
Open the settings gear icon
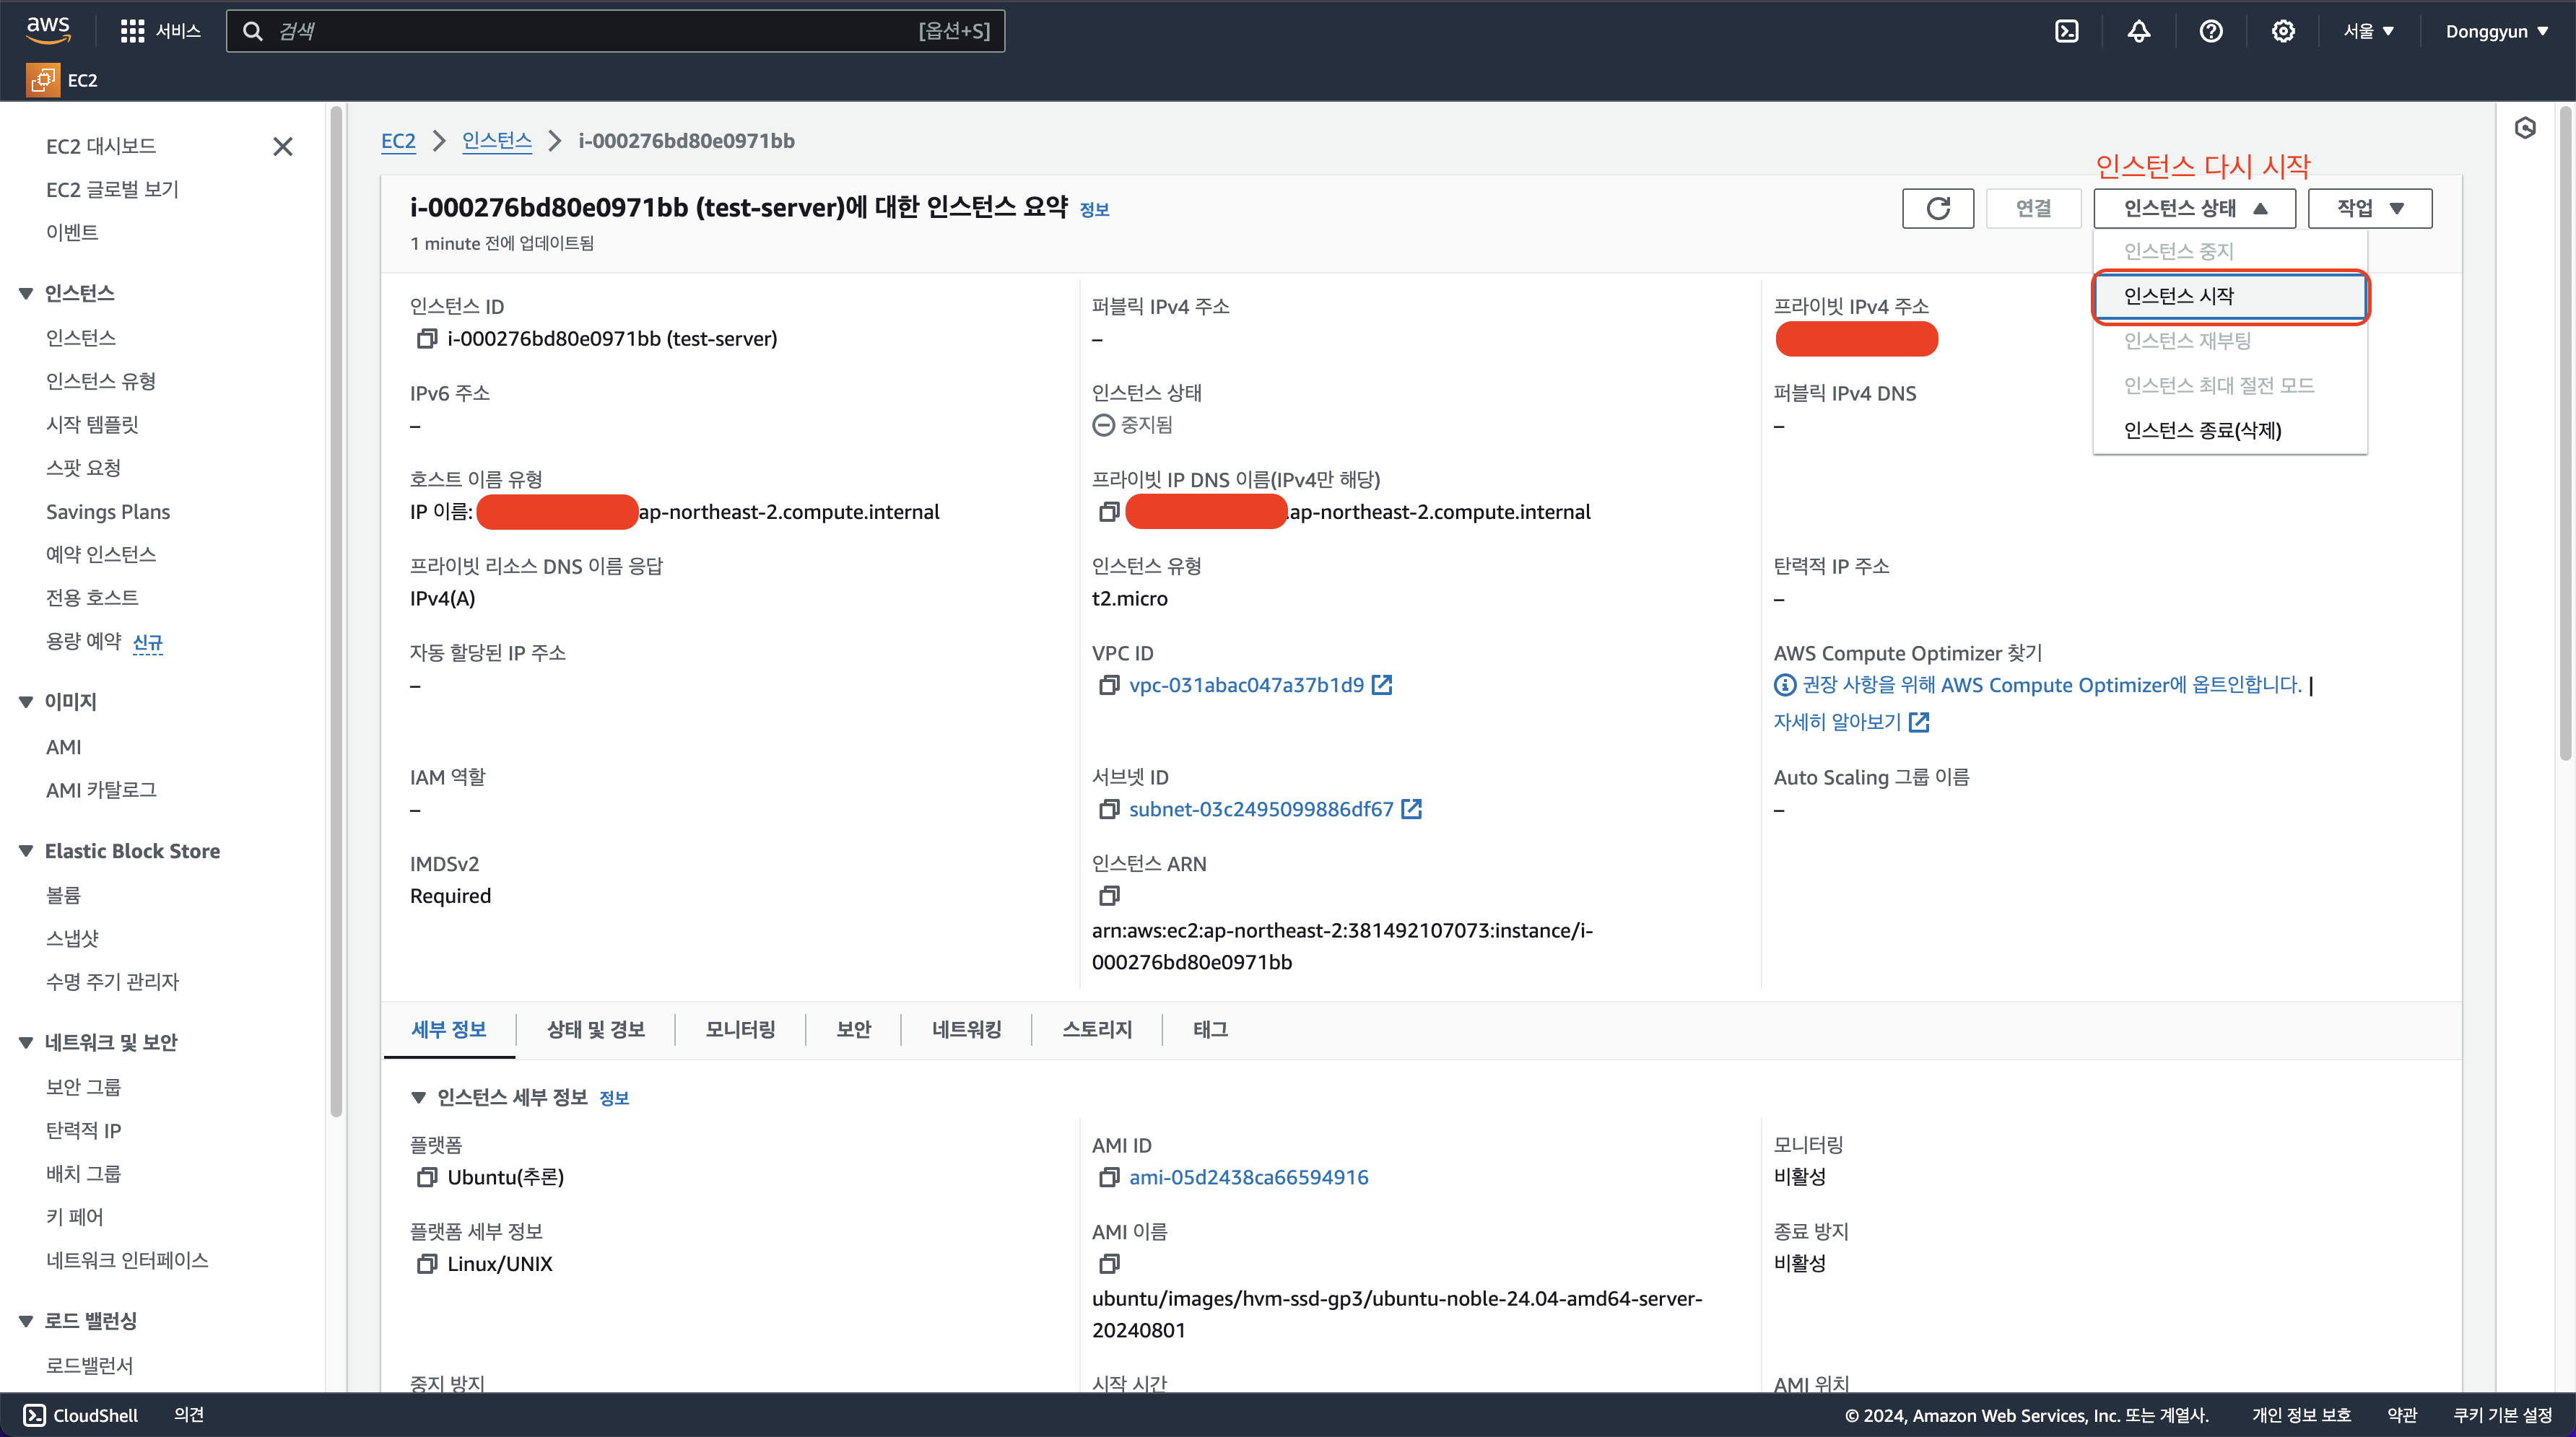pyautogui.click(x=2282, y=31)
